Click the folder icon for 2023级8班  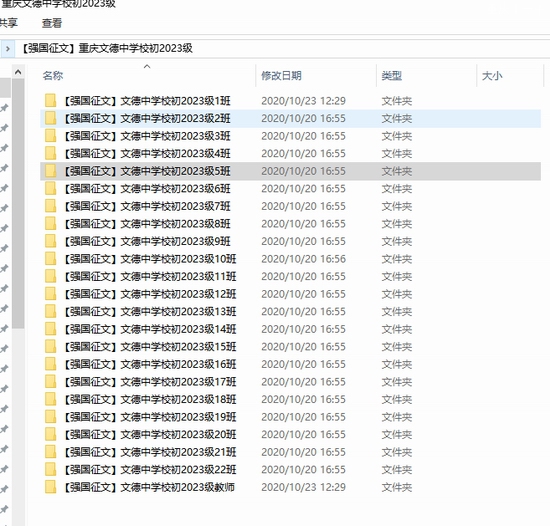coord(51,223)
